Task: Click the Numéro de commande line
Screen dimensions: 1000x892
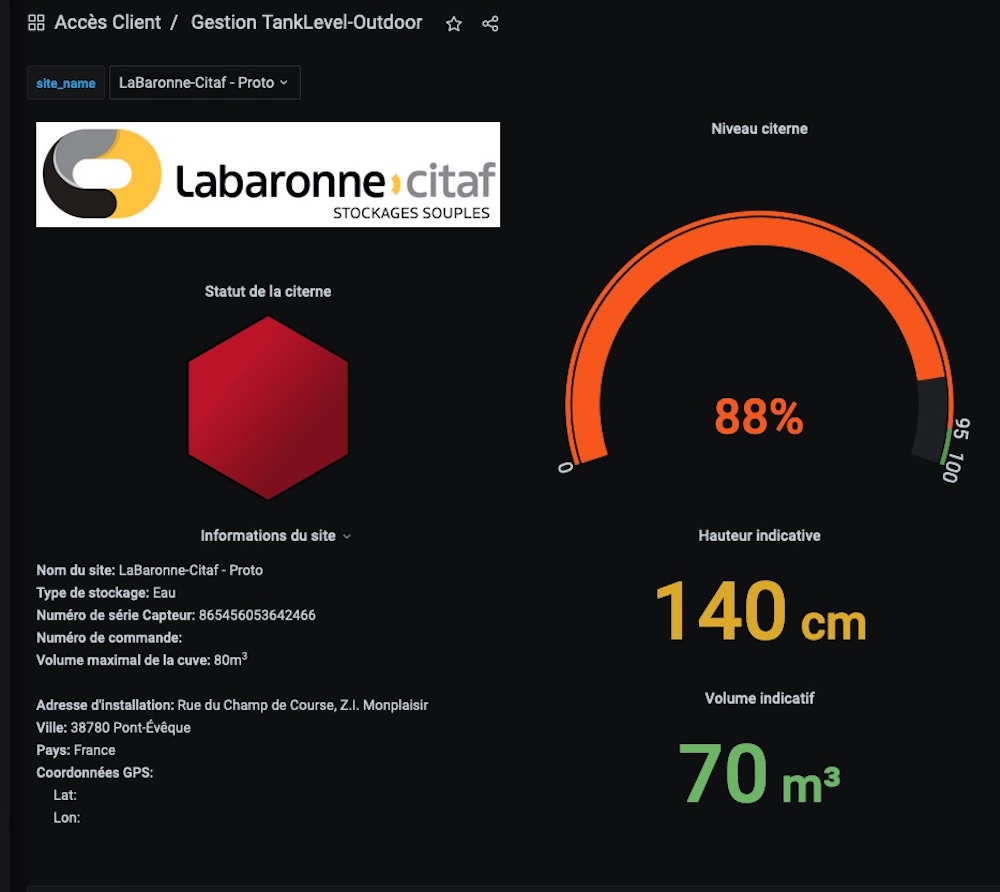Action: tap(109, 638)
